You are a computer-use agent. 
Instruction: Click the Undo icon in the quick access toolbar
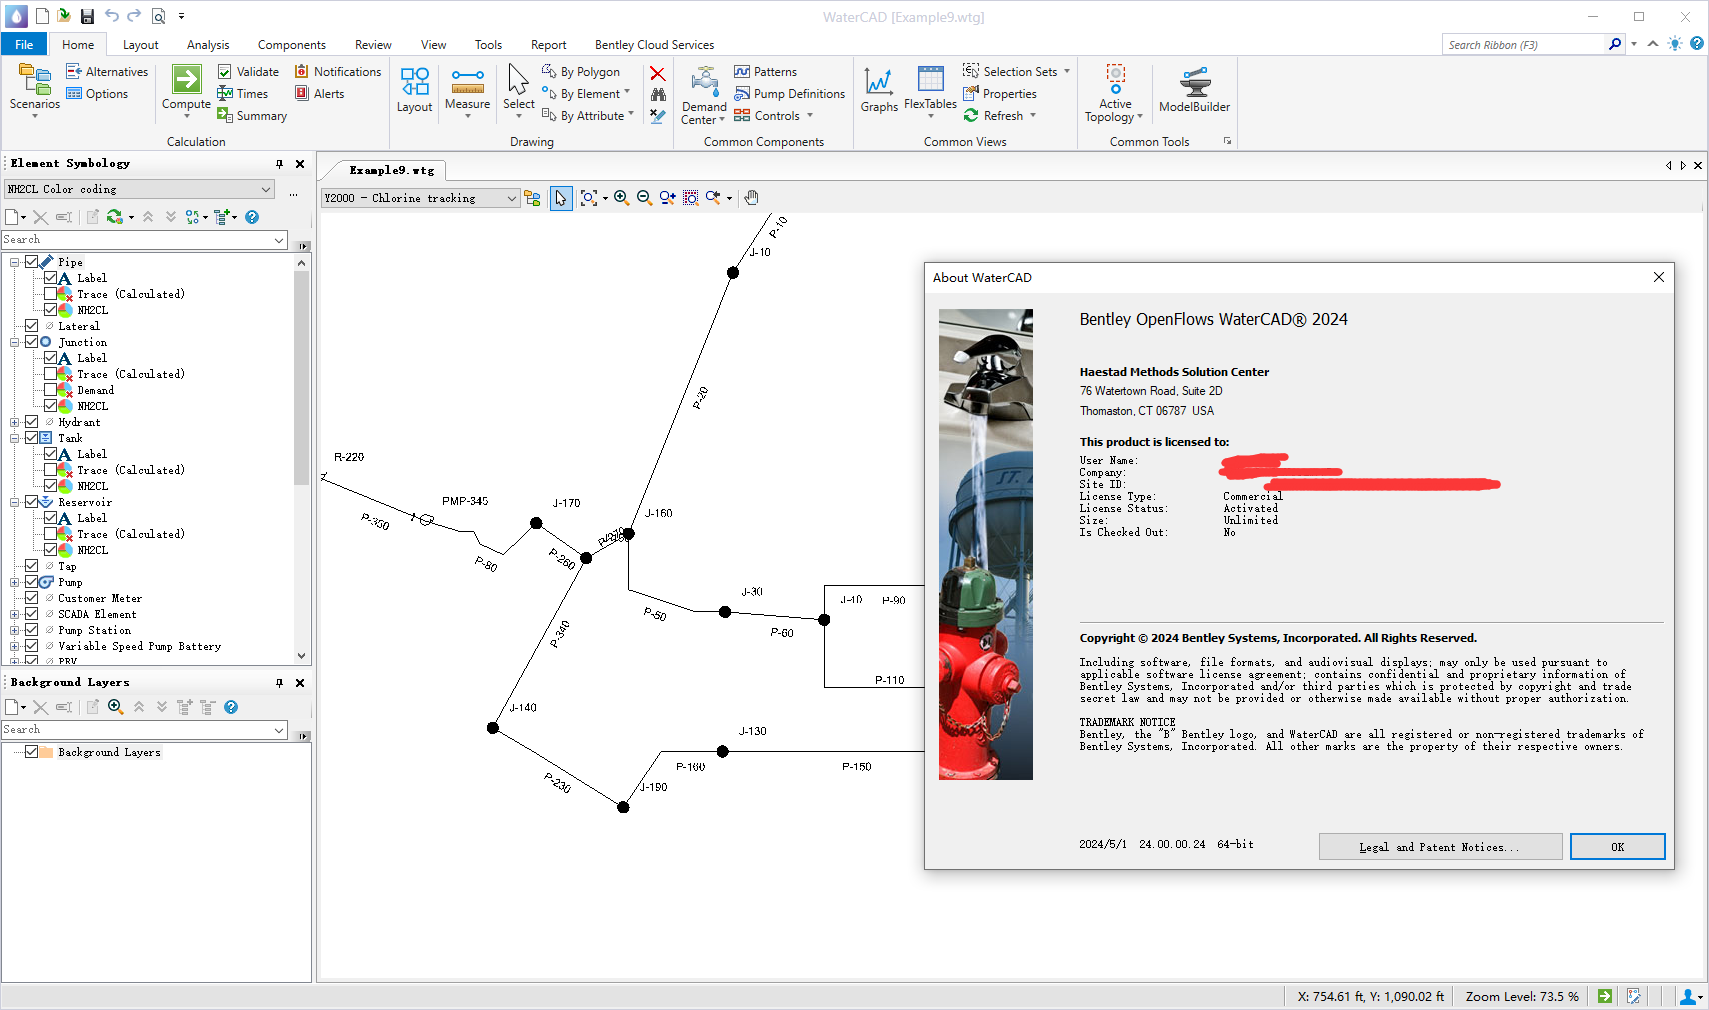pyautogui.click(x=111, y=16)
